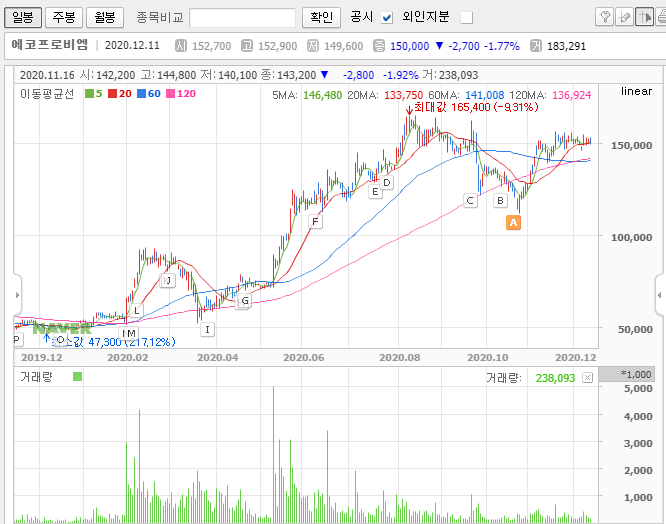Expand the left side panel arrow

[x=17, y=295]
